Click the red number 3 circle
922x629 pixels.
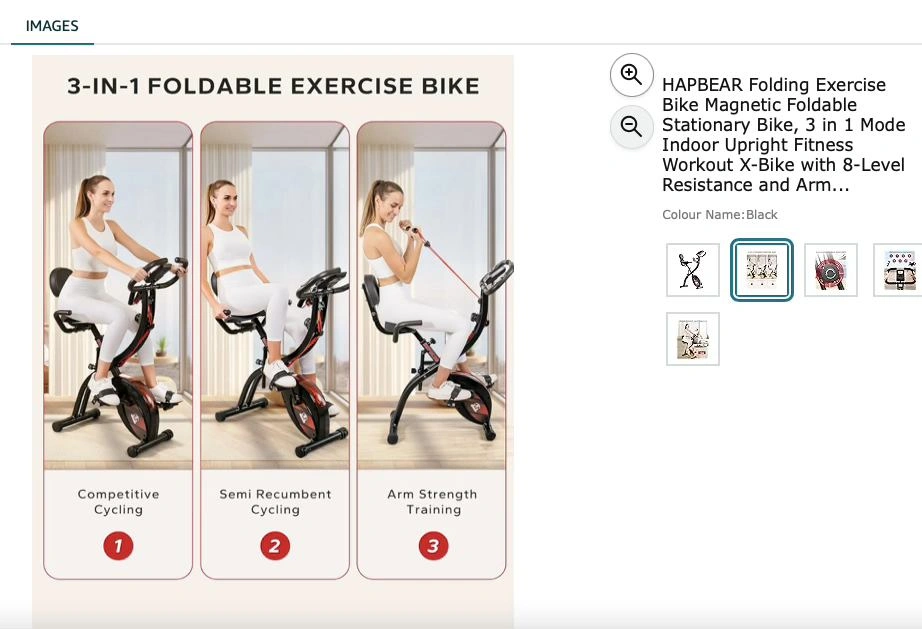coord(432,546)
